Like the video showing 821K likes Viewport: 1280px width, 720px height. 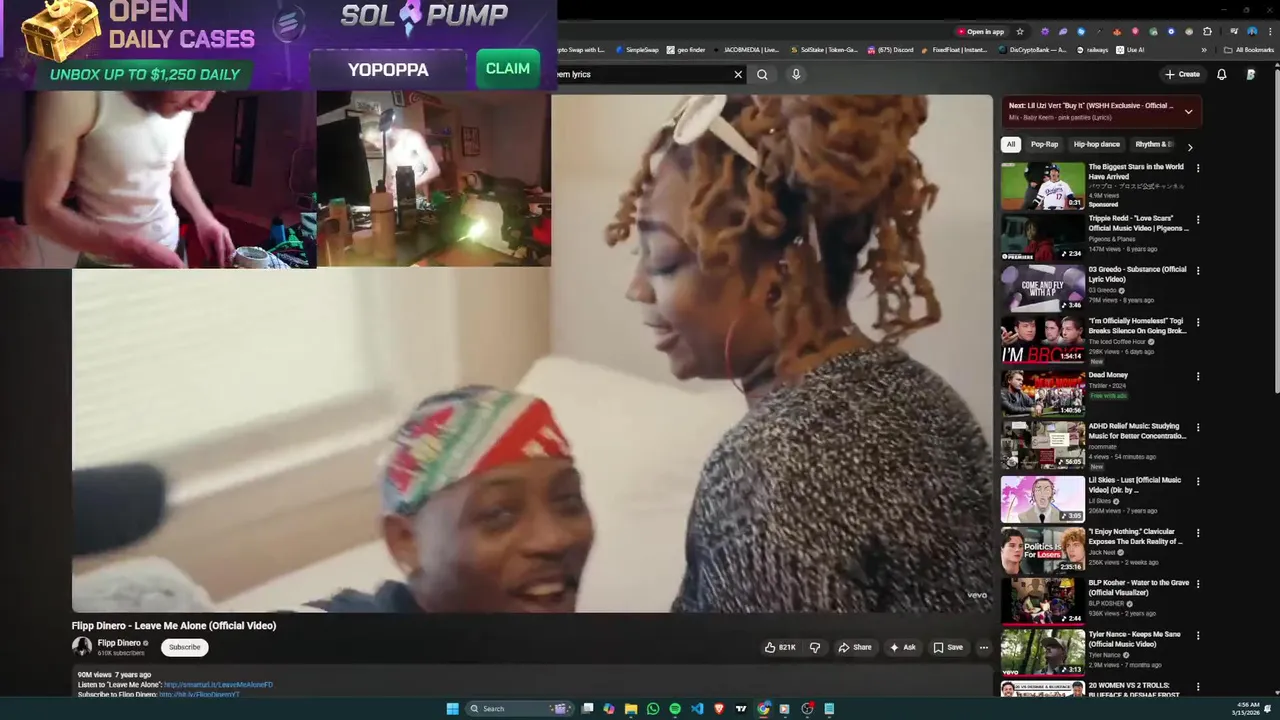tap(780, 647)
